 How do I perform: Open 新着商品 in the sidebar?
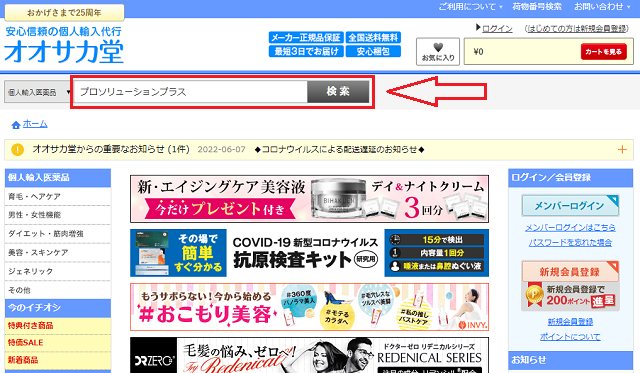pyautogui.click(x=58, y=360)
